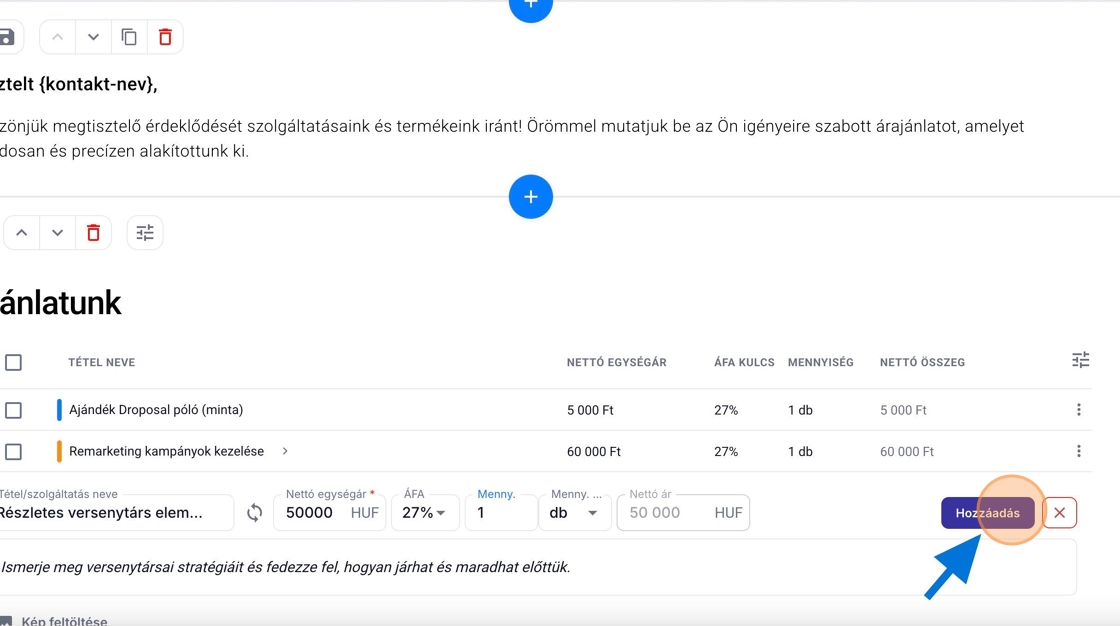Cancel new item with red X button

pos(1059,513)
